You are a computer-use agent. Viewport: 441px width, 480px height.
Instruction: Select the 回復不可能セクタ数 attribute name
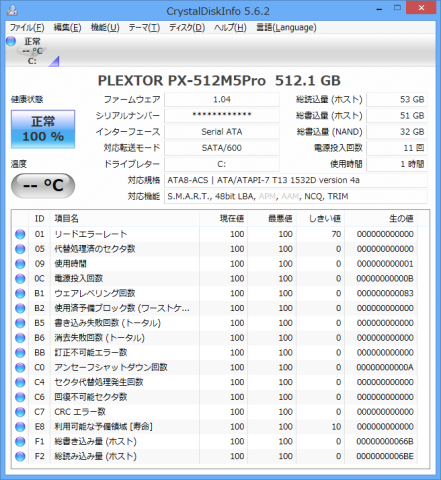[x=91, y=397]
